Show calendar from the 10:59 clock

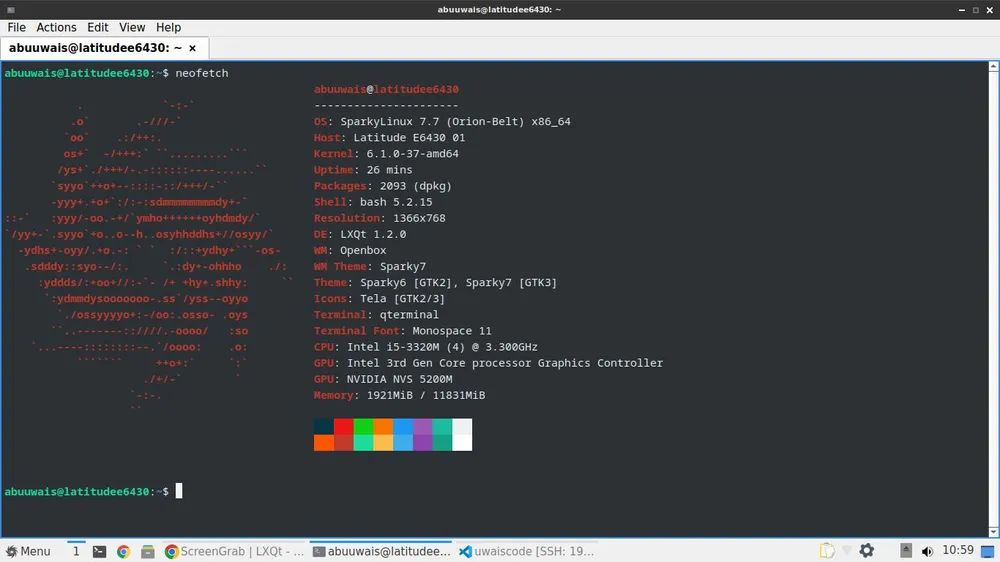[958, 551]
